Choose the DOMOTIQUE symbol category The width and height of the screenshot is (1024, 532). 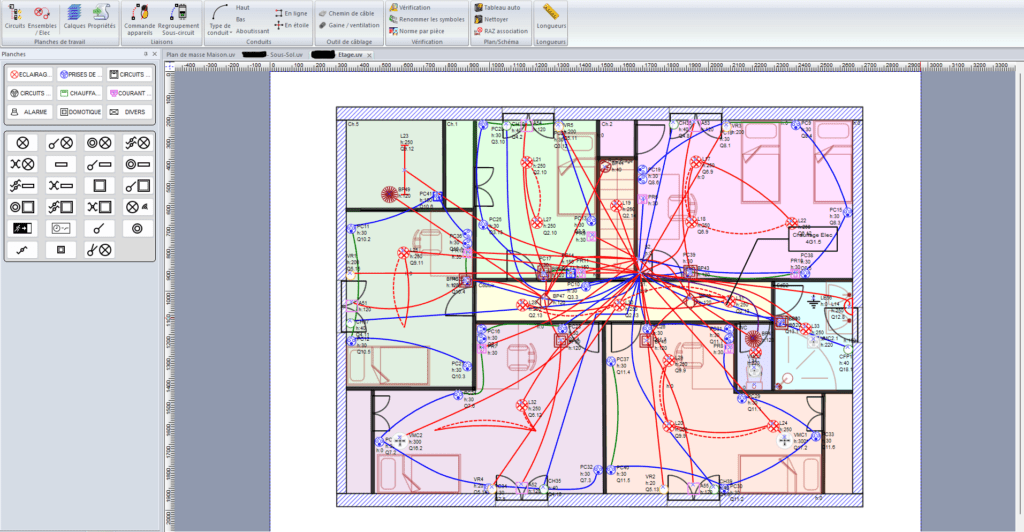[x=80, y=112]
